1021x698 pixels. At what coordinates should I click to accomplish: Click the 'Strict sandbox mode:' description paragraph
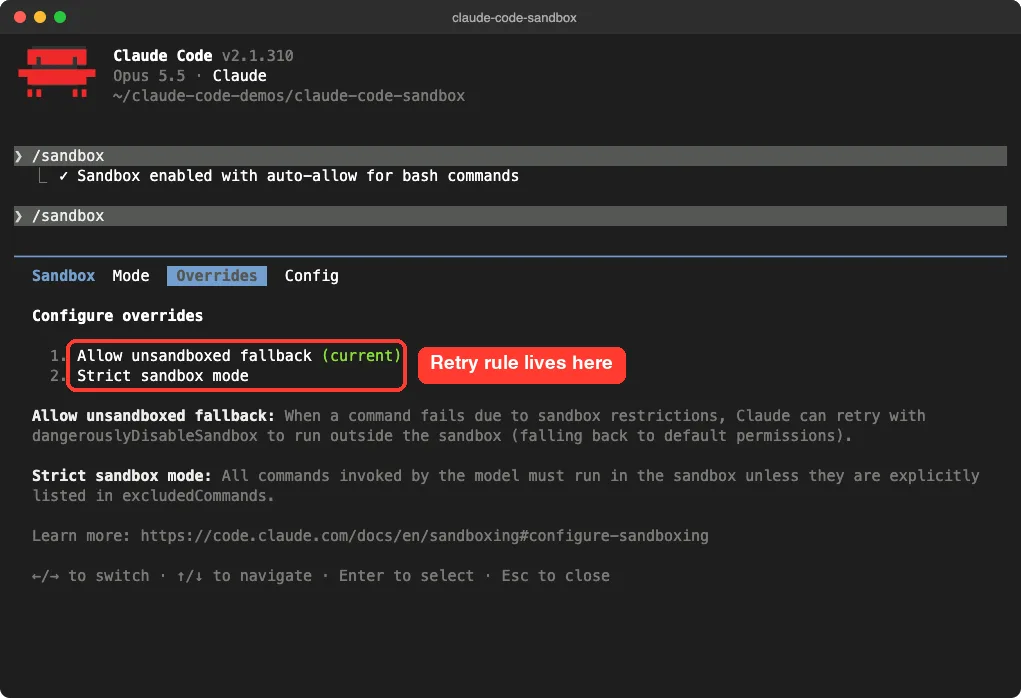(x=505, y=486)
